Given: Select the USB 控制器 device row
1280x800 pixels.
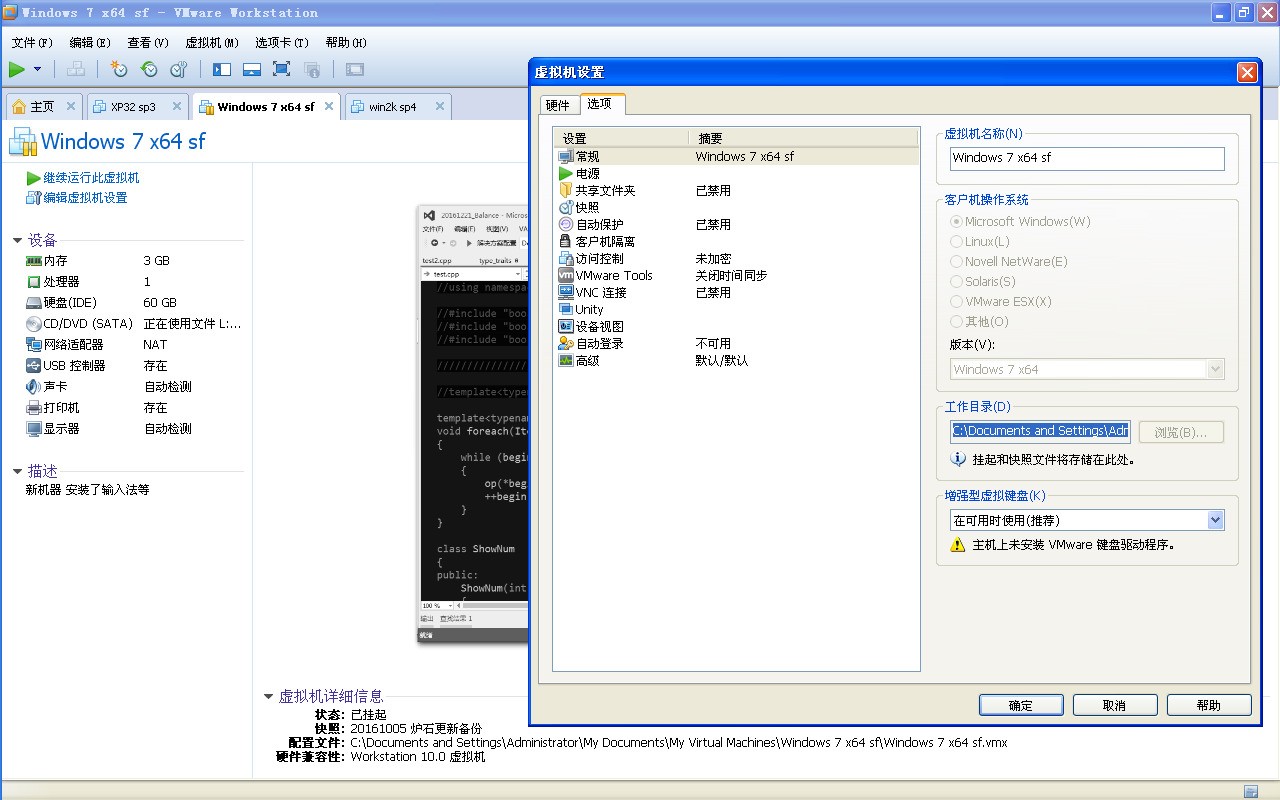Looking at the screenshot, I should point(134,366).
